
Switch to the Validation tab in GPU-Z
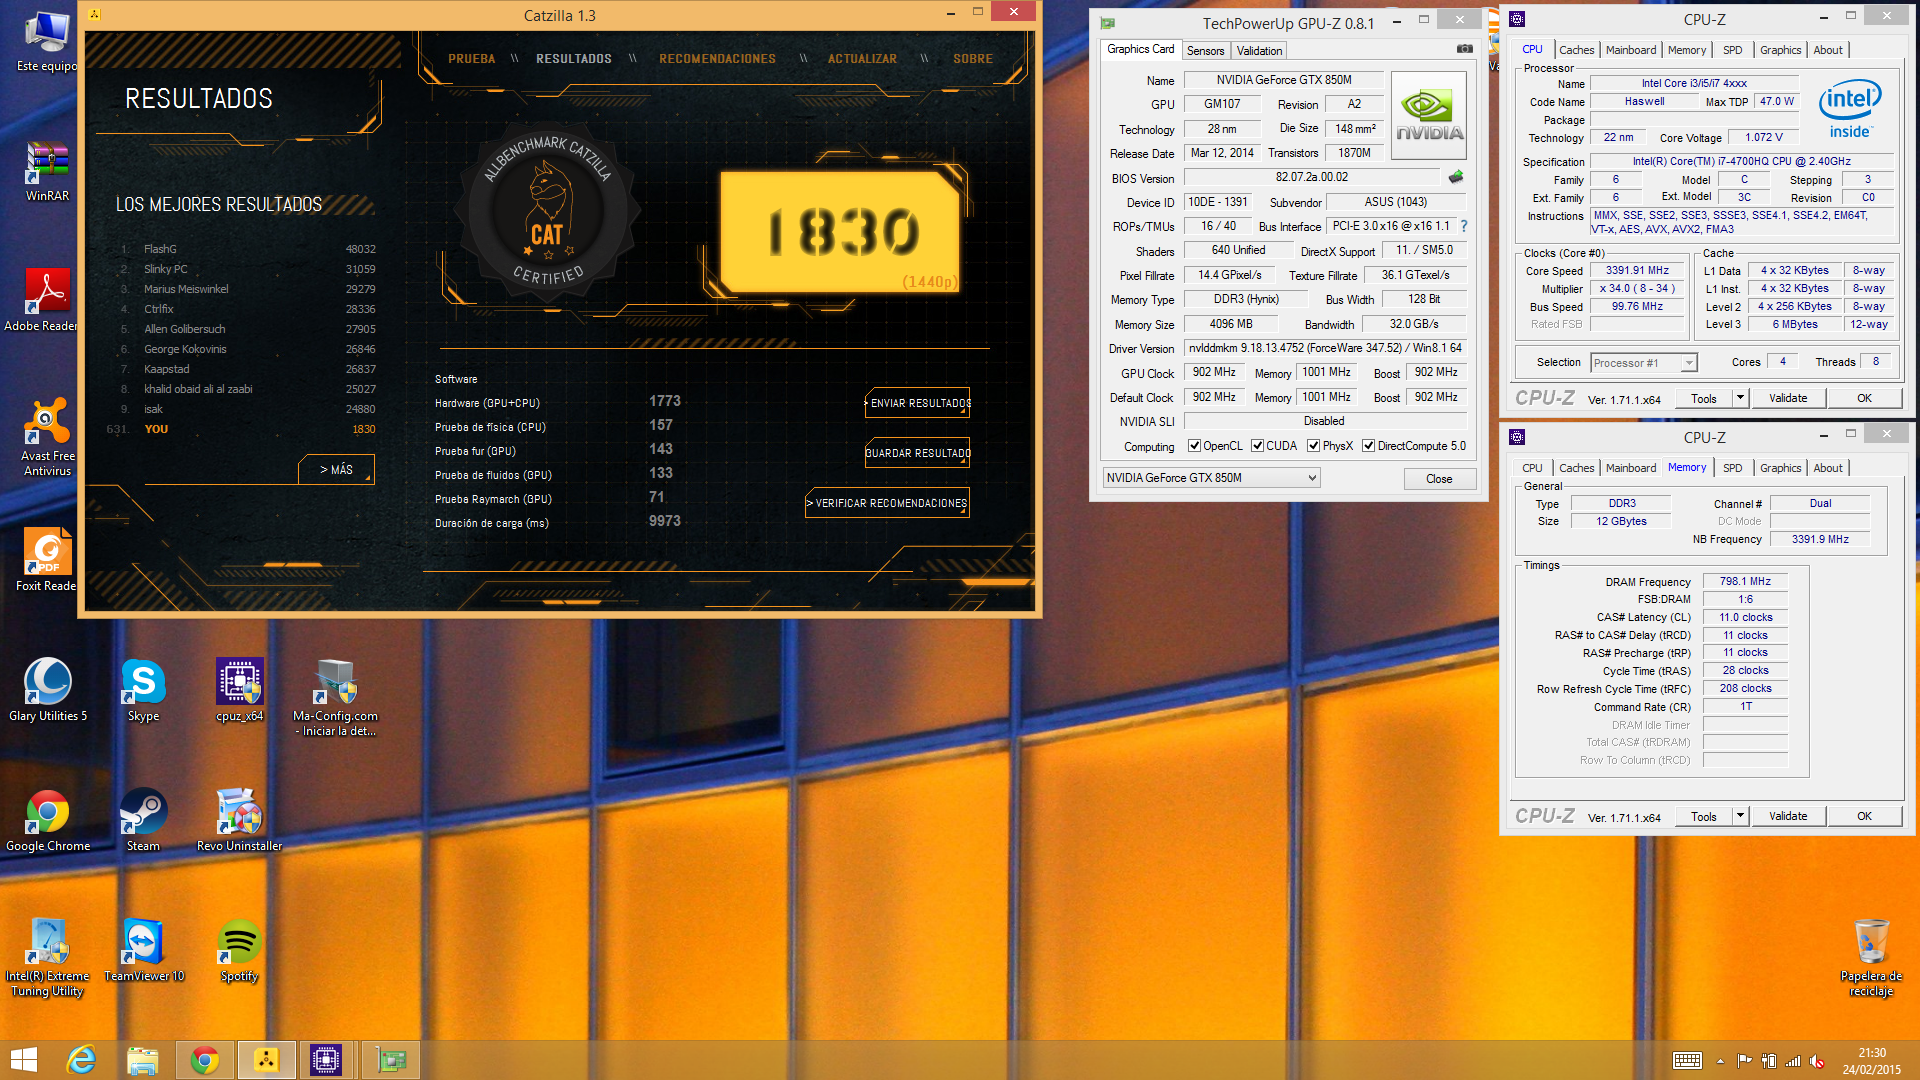[1259, 51]
